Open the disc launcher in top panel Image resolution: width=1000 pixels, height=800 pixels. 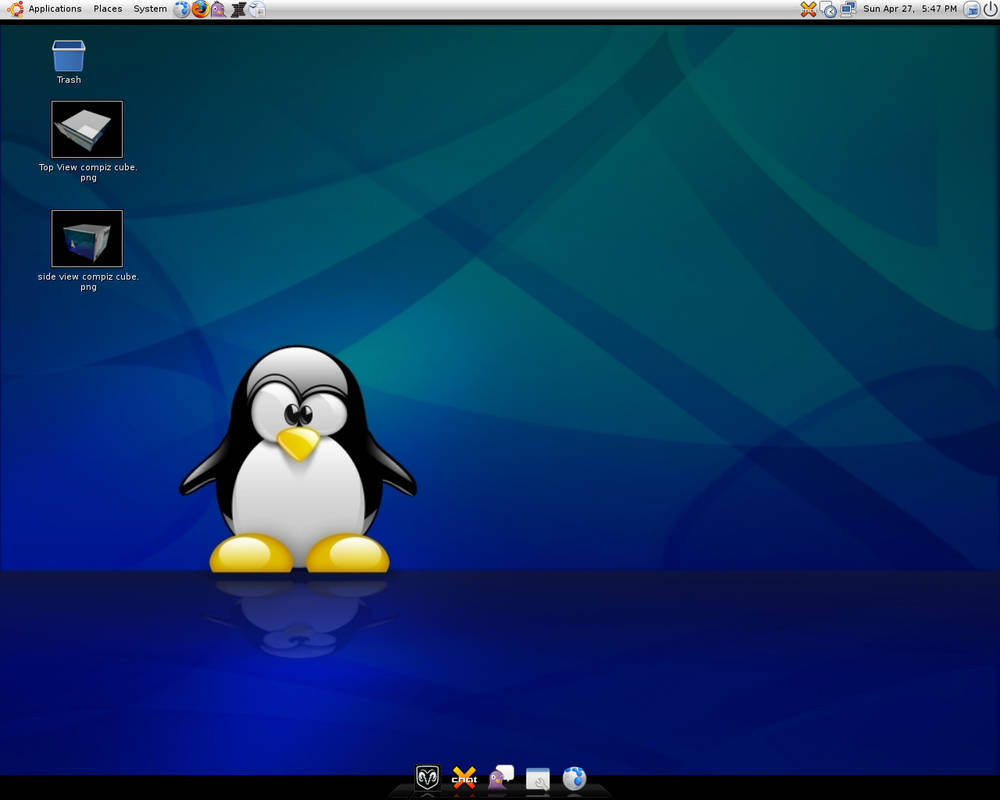point(257,10)
